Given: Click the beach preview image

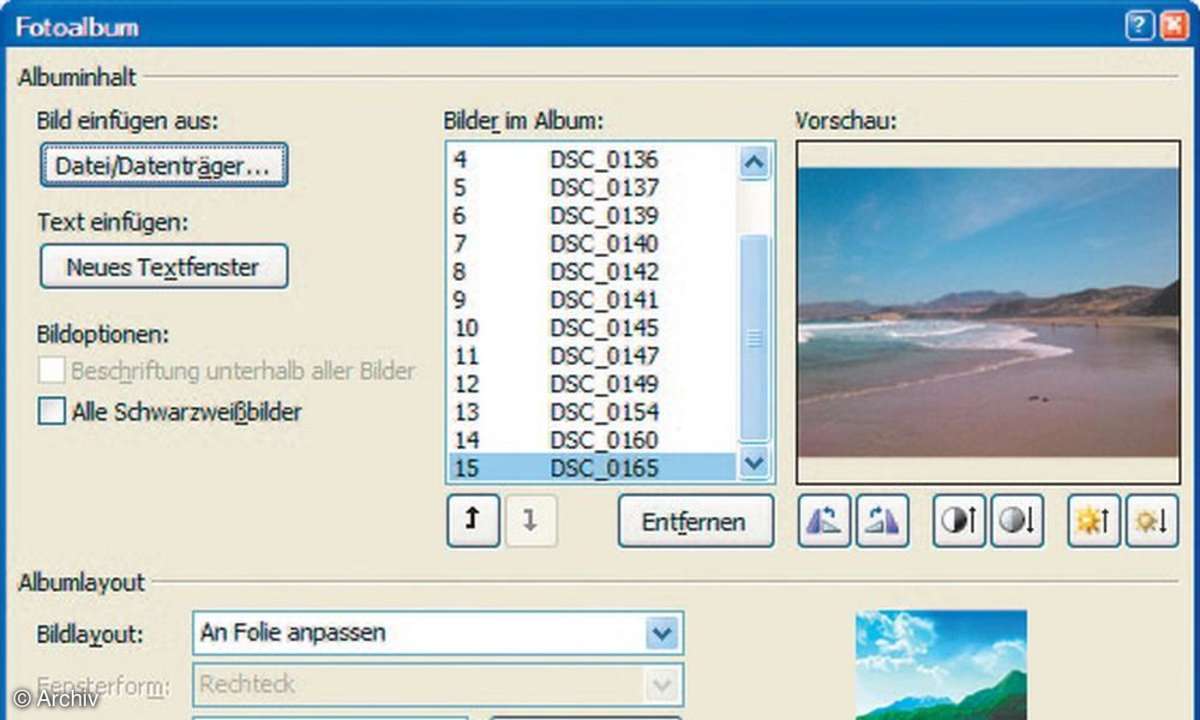Looking at the screenshot, I should 988,312.
